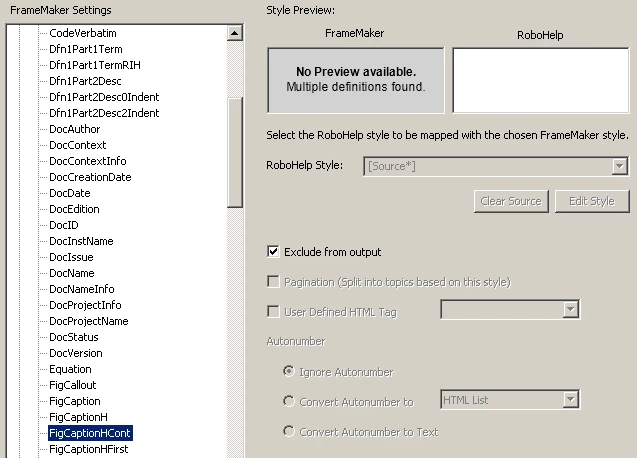Open the User Defined HTML Tag dropdown
Image resolution: width=637 pixels, height=458 pixels.
pyautogui.click(x=570, y=310)
